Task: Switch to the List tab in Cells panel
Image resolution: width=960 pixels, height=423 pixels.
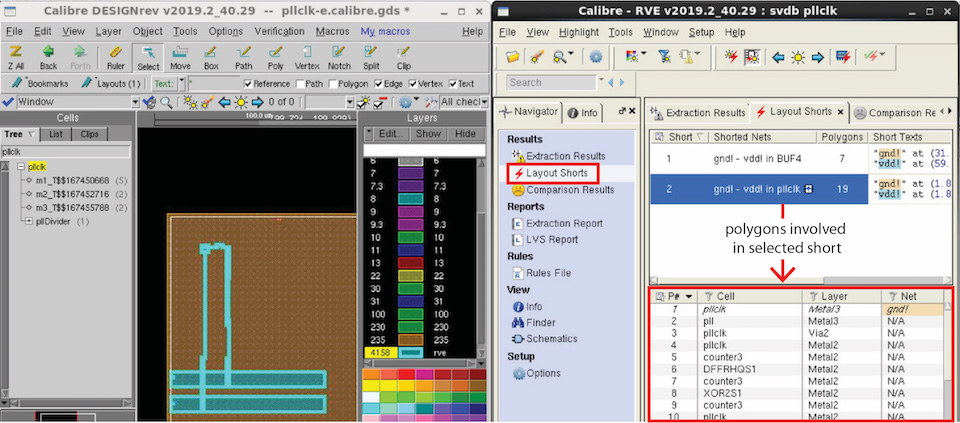Action: click(56, 134)
